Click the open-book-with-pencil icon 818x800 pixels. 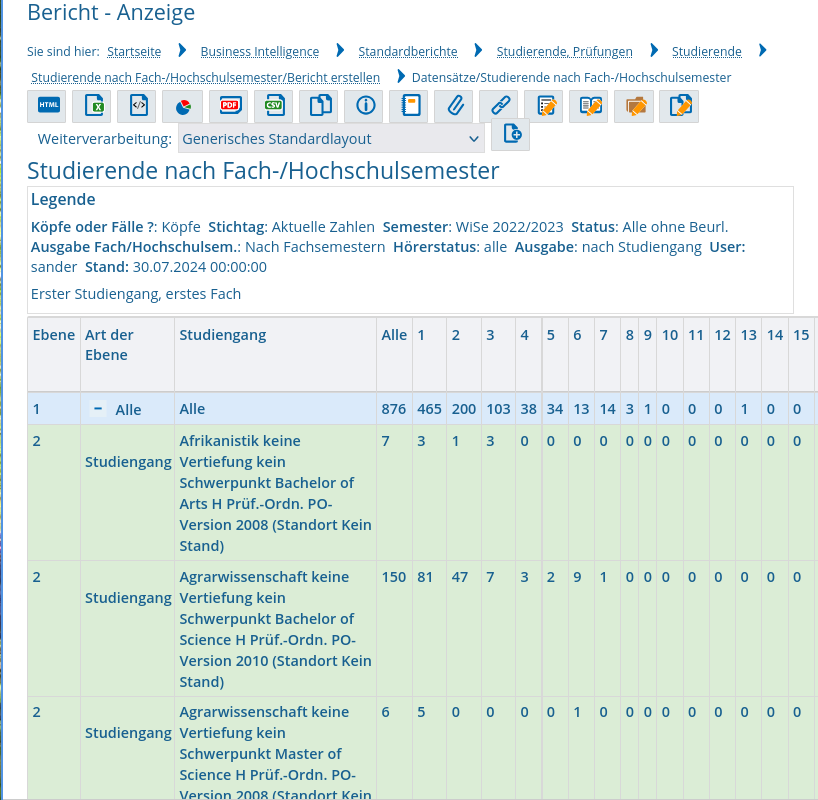click(588, 106)
